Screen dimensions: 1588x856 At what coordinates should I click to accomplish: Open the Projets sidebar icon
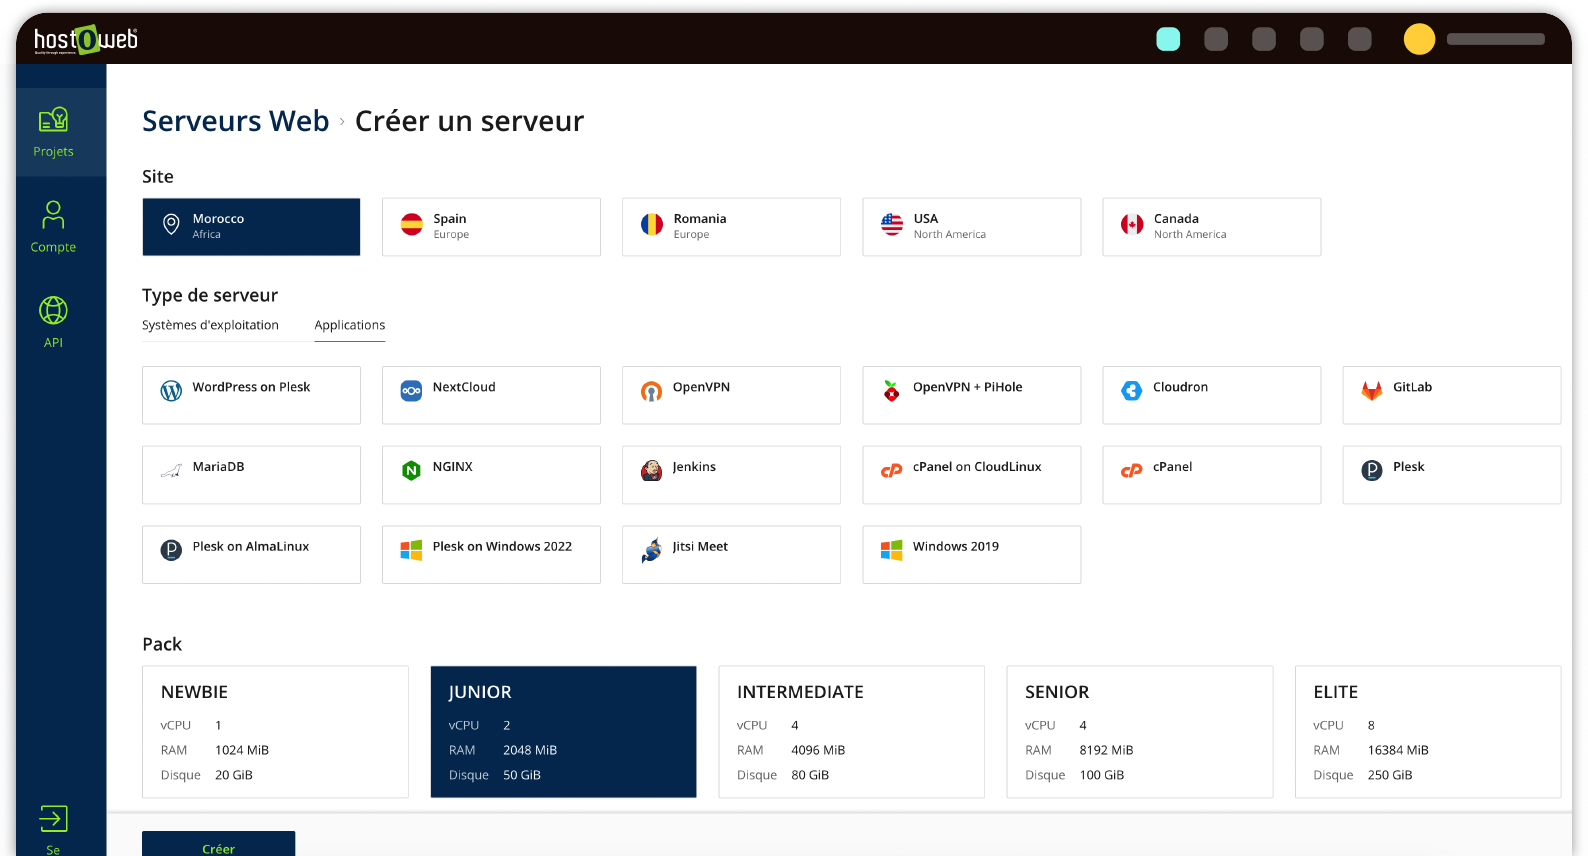(53, 121)
